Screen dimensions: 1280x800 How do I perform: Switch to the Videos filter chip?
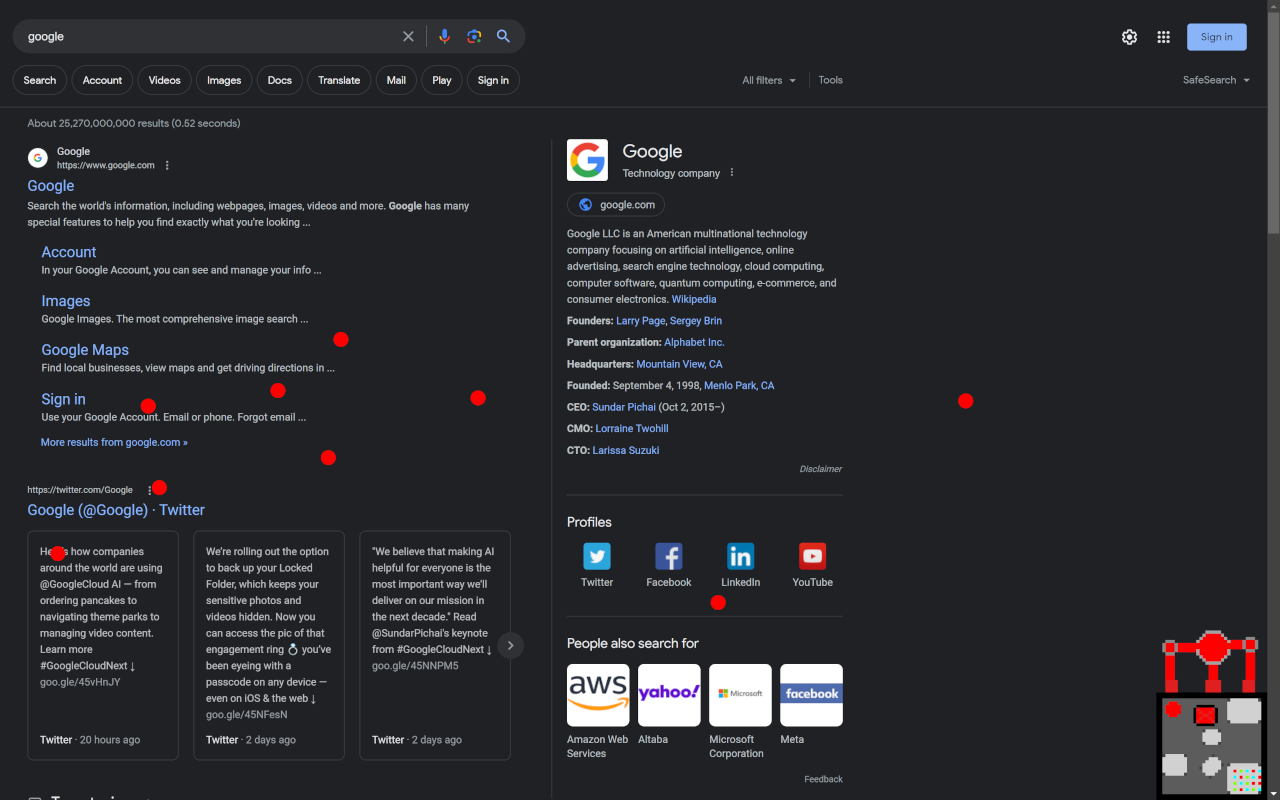pyautogui.click(x=165, y=80)
